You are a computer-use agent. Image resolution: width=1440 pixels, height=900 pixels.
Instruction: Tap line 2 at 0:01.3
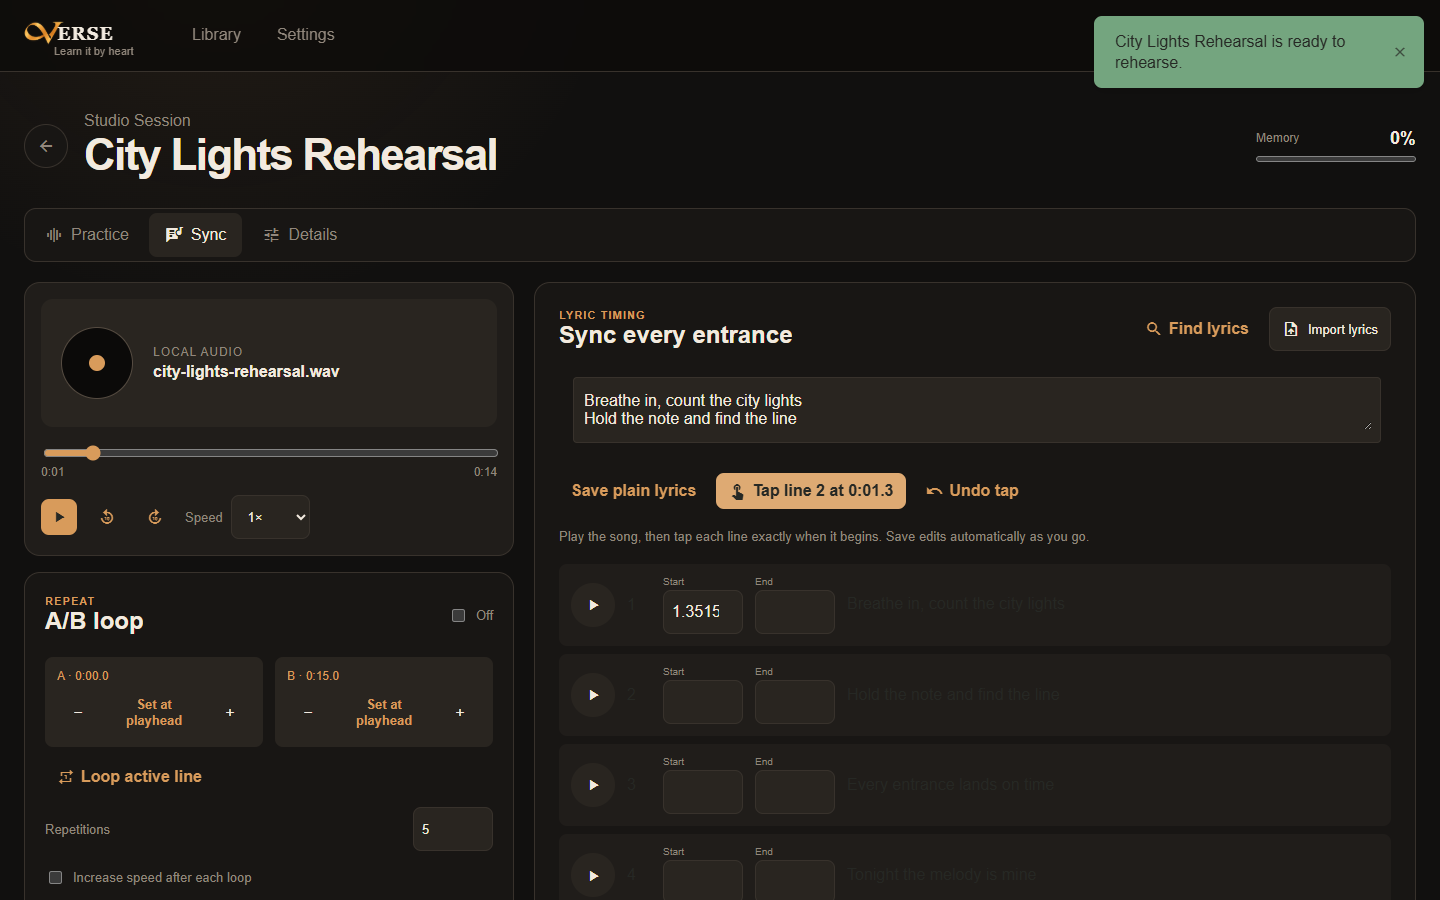click(x=811, y=491)
